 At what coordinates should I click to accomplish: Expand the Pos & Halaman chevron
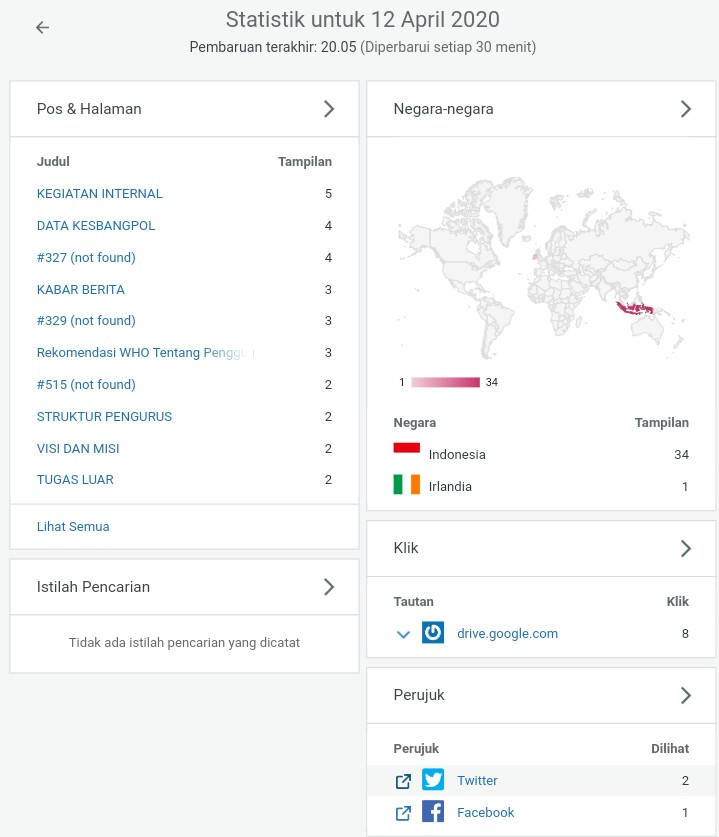click(x=329, y=109)
